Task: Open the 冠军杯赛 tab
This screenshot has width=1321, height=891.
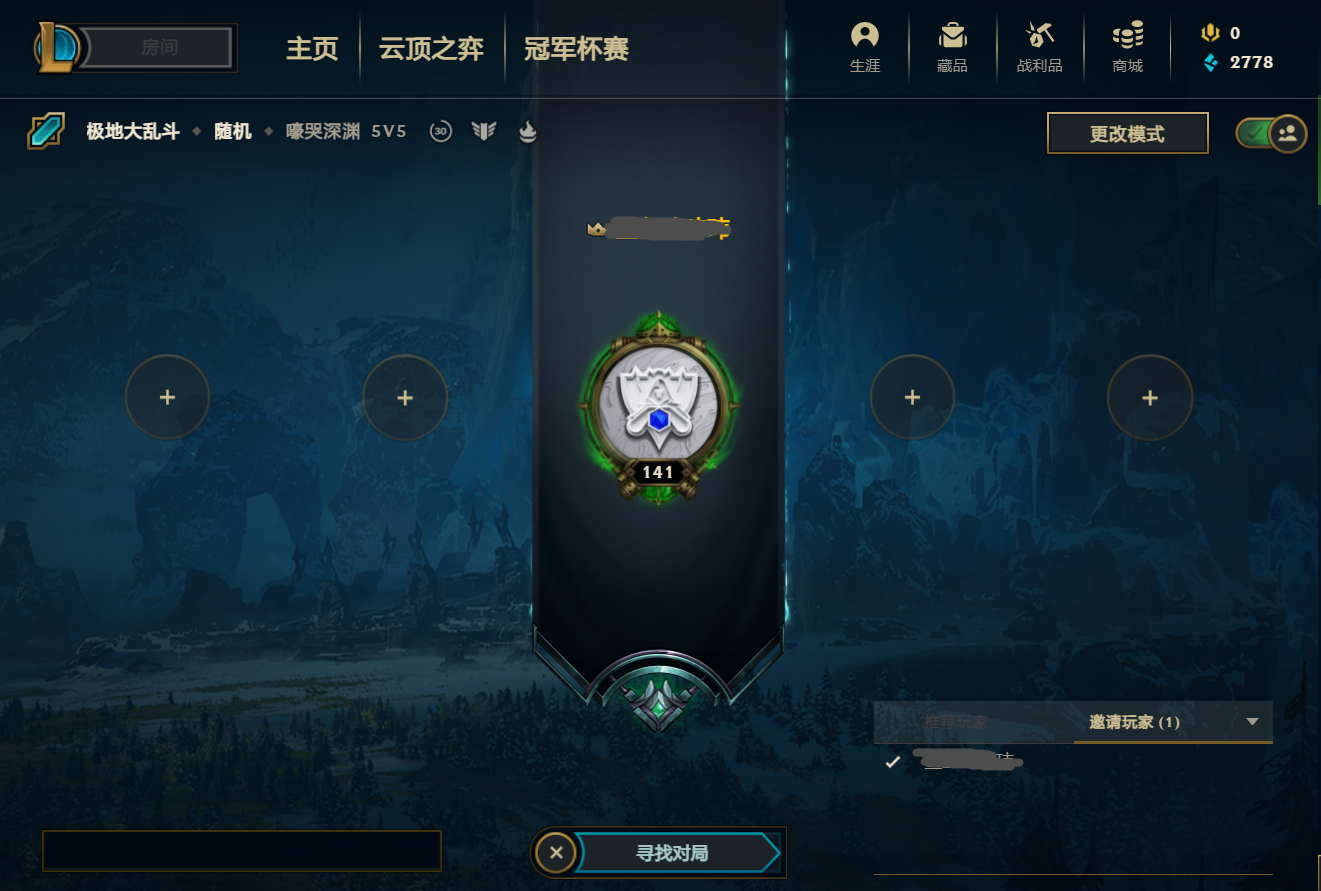Action: tap(576, 48)
